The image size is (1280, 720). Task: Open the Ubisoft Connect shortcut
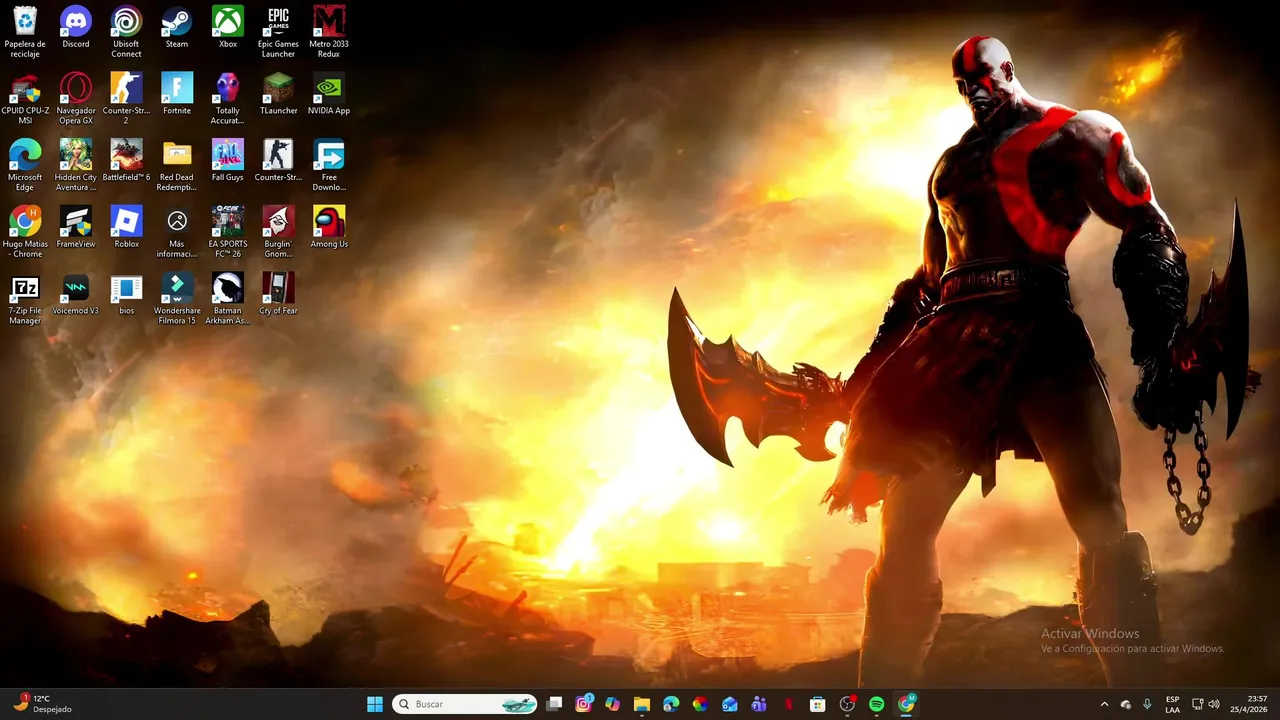pos(126,31)
